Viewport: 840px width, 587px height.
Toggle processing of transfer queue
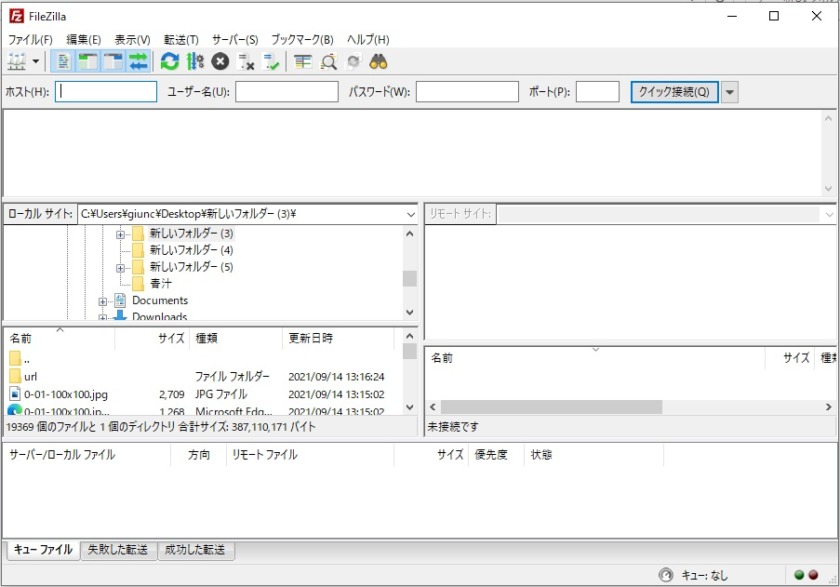pyautogui.click(x=195, y=62)
